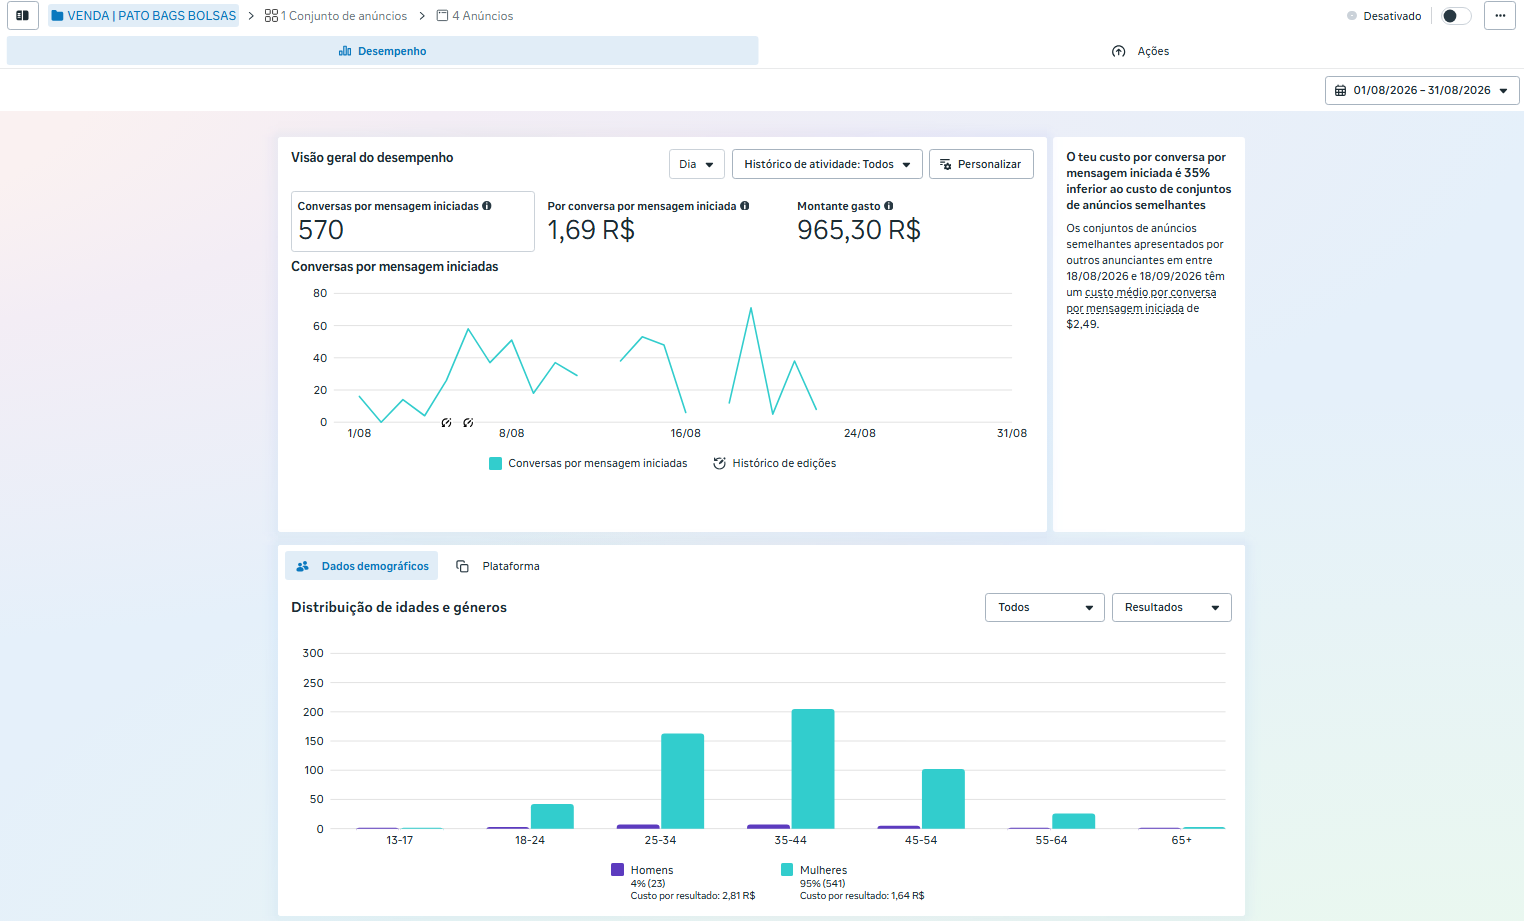Open VENDA | PATO BAGS BOLSAS campaign breadcrumb

[144, 16]
